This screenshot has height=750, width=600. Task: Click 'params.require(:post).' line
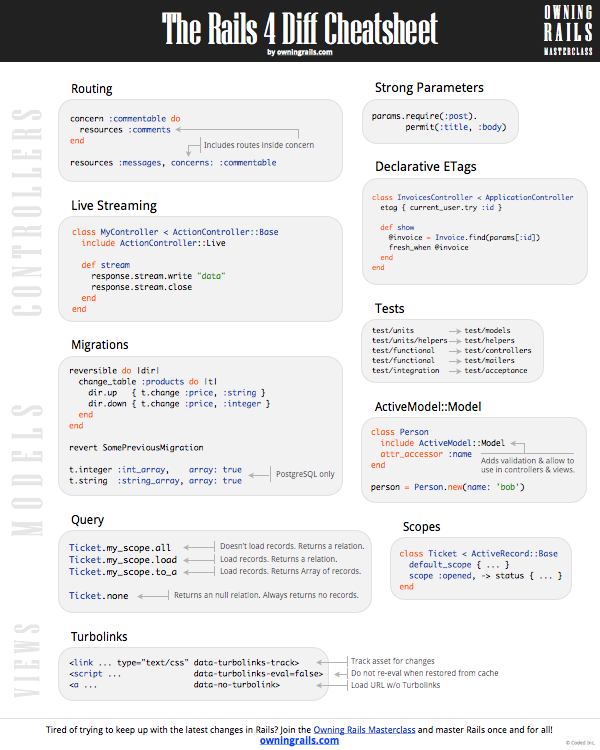point(424,116)
